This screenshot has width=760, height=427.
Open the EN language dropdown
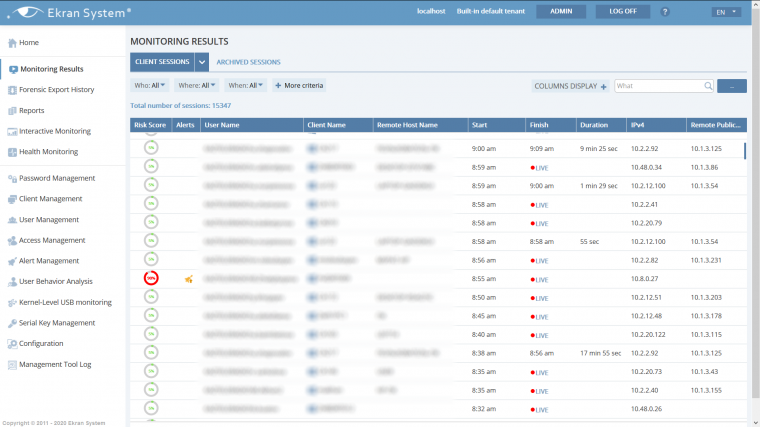pyautogui.click(x=727, y=12)
